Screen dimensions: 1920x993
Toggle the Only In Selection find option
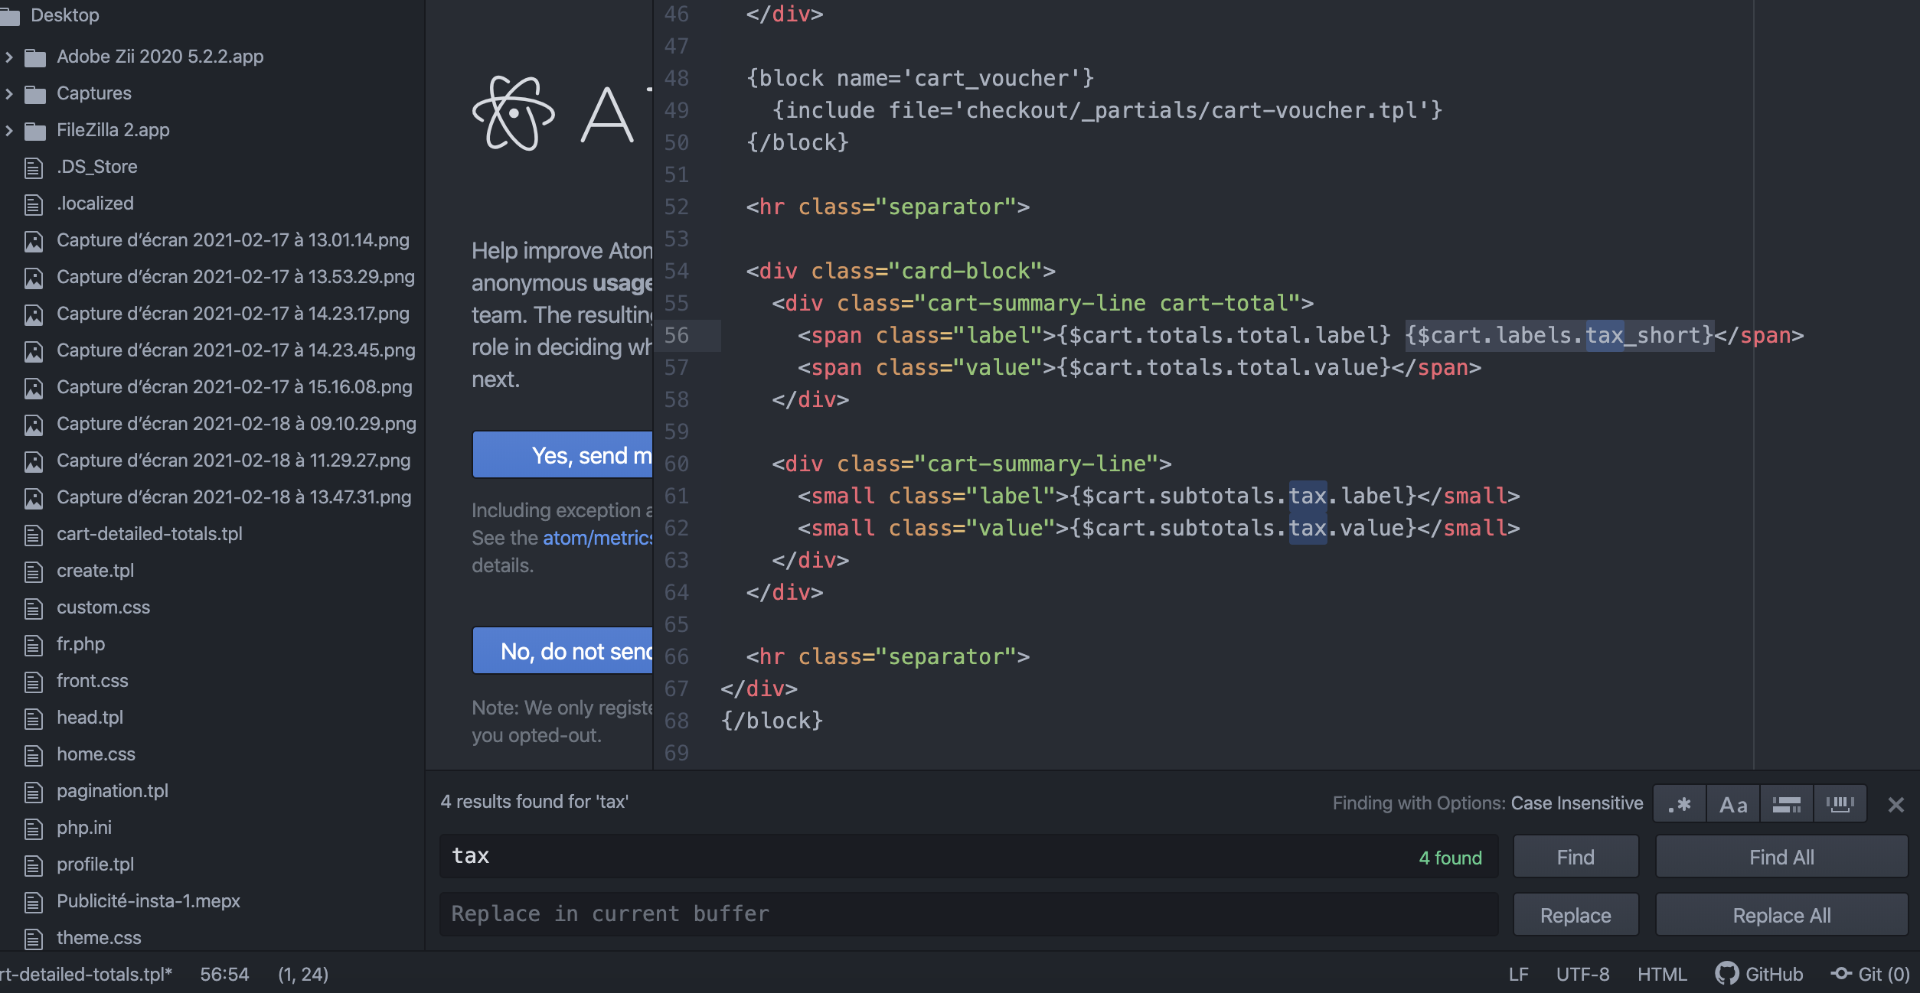(1786, 804)
